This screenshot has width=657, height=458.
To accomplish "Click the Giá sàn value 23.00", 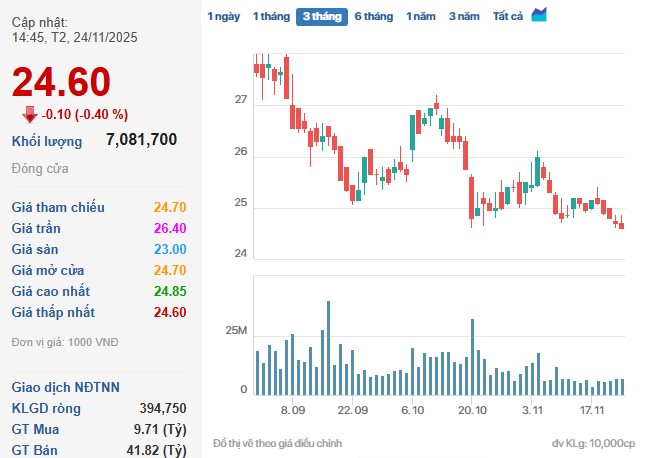I will pyautogui.click(x=169, y=249).
